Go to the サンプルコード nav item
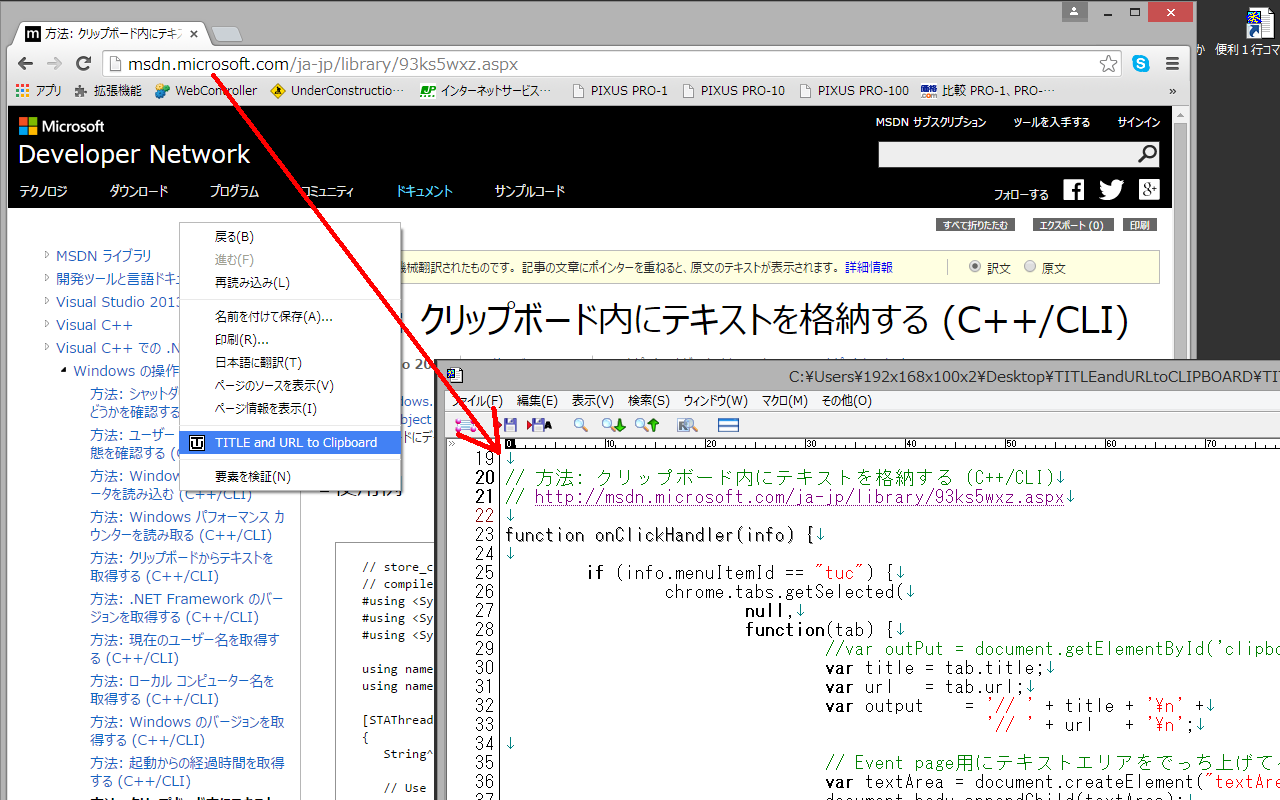The height and width of the screenshot is (800, 1280). pyautogui.click(x=529, y=191)
